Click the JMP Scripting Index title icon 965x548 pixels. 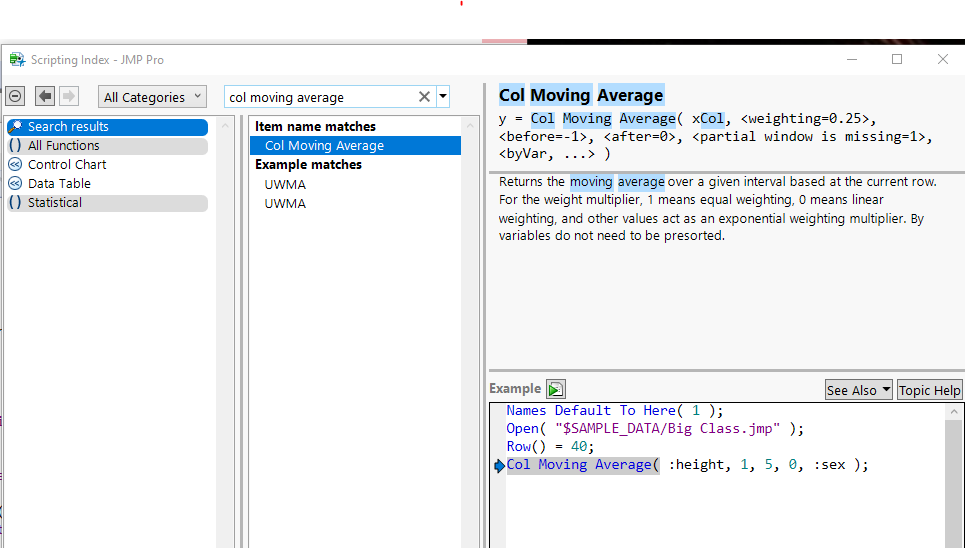pyautogui.click(x=17, y=60)
